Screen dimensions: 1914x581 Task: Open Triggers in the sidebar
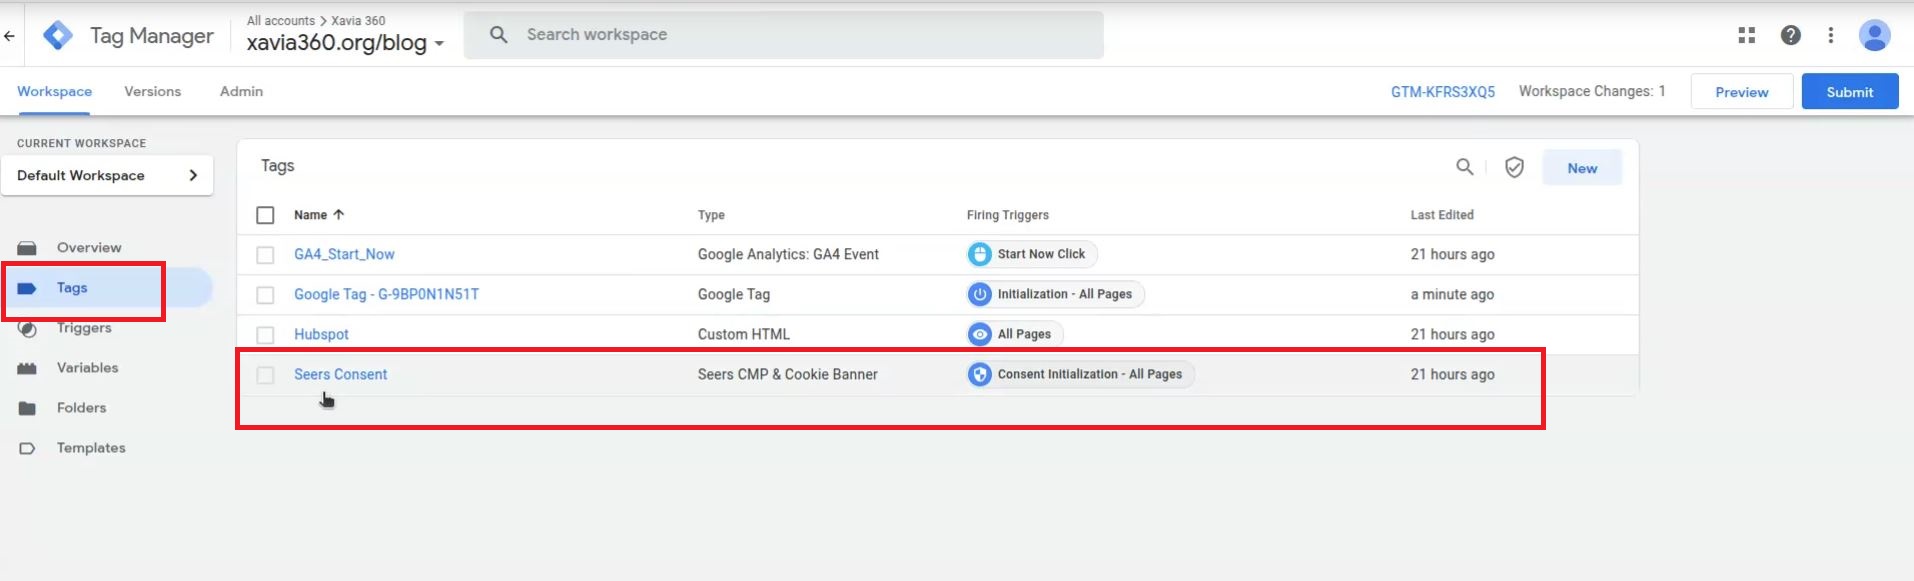click(x=84, y=327)
